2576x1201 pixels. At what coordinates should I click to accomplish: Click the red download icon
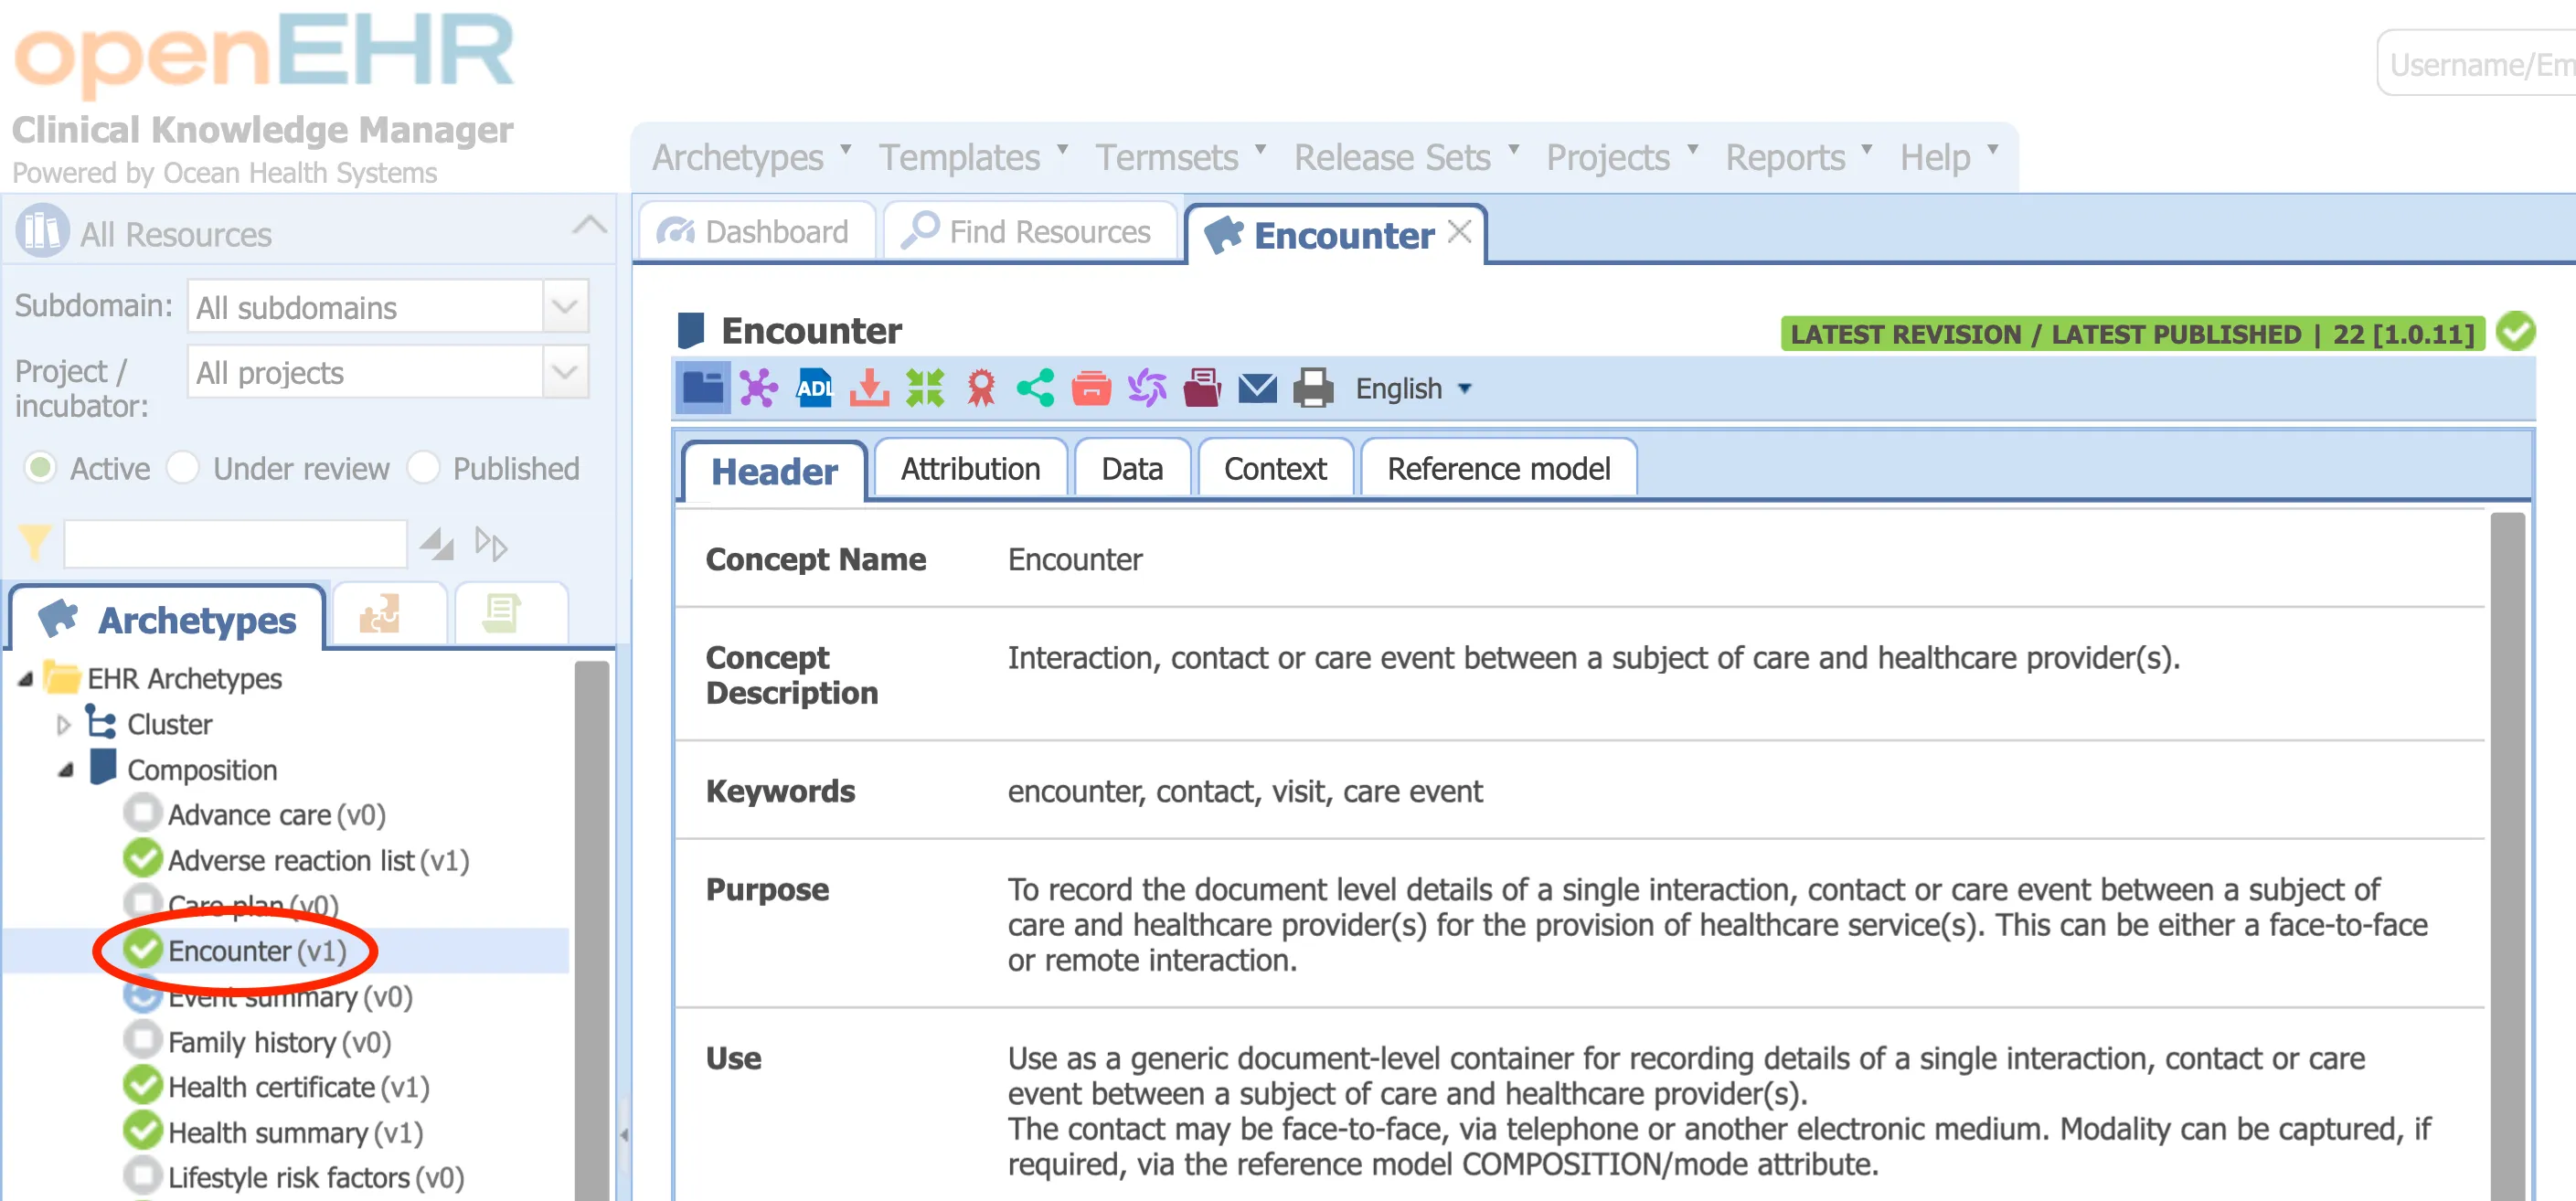click(x=869, y=388)
